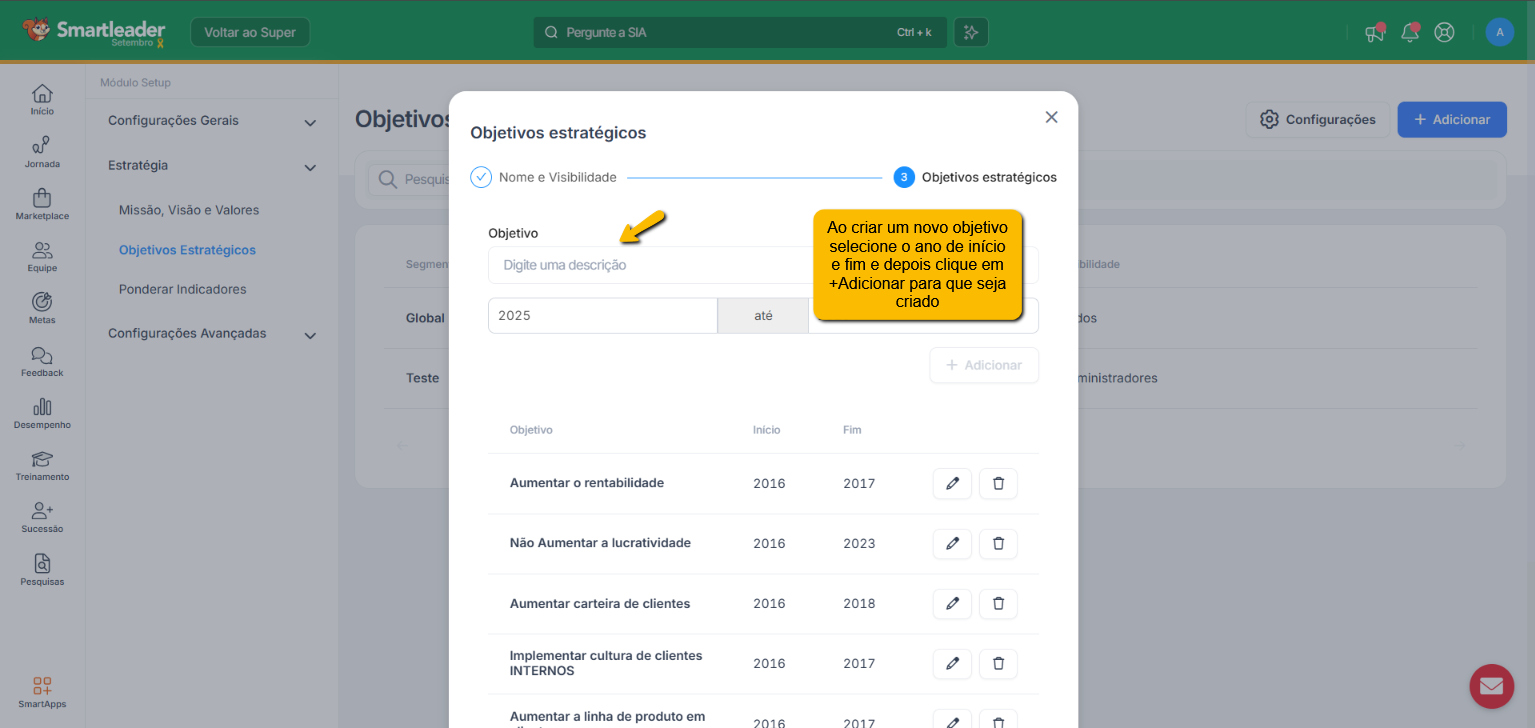
Task: Click the Configurações button
Action: tap(1317, 119)
